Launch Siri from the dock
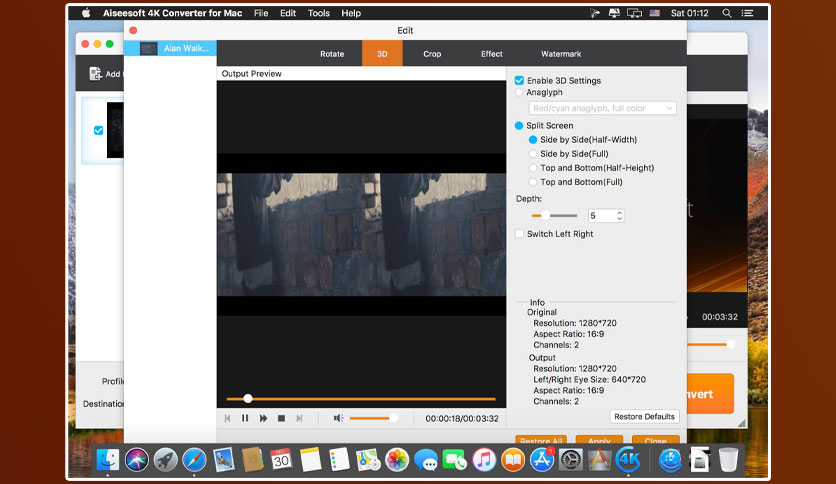The image size is (836, 484). tap(136, 459)
